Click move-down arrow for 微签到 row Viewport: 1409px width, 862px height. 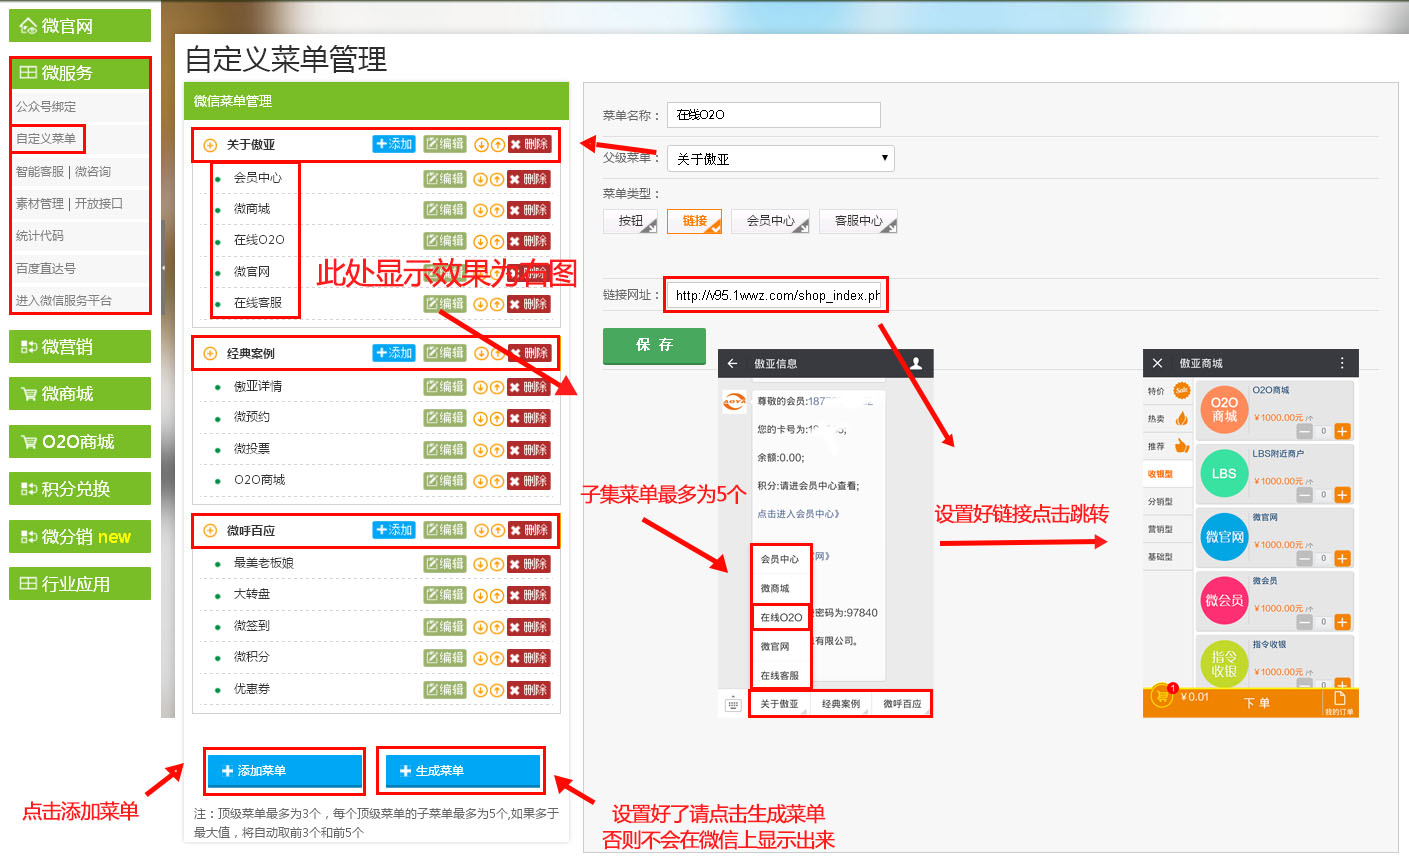[480, 627]
